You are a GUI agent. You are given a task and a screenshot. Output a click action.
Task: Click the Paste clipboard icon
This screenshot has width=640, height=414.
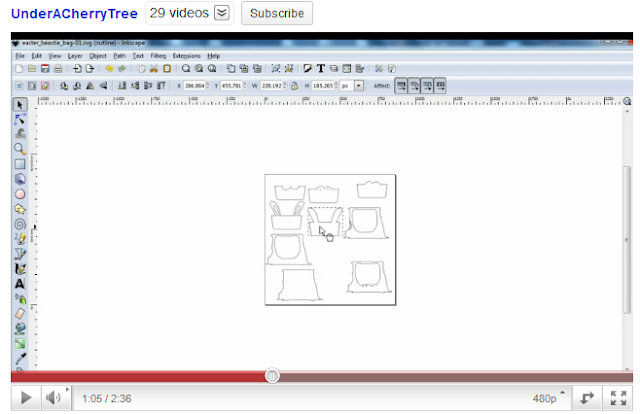(167, 69)
